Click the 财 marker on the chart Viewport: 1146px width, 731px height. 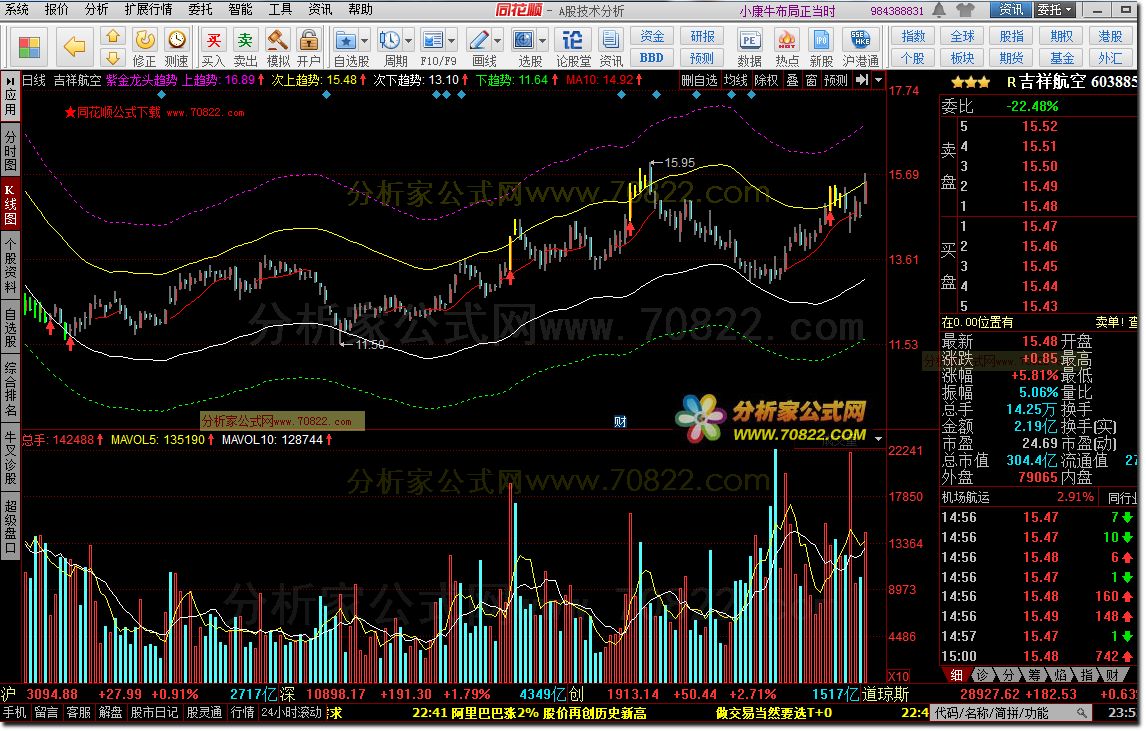(x=620, y=421)
